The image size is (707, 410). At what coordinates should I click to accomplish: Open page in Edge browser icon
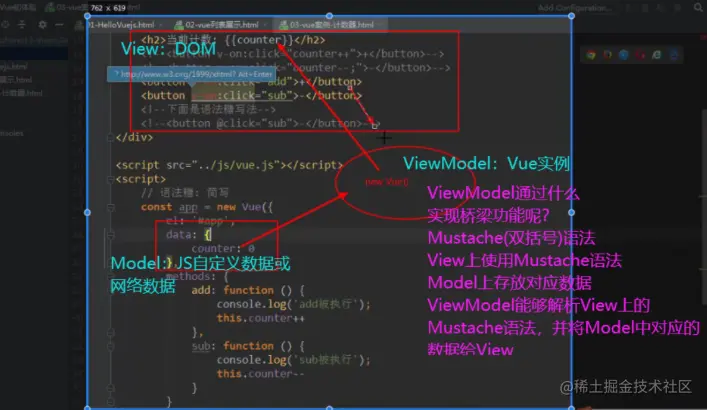pos(673,55)
